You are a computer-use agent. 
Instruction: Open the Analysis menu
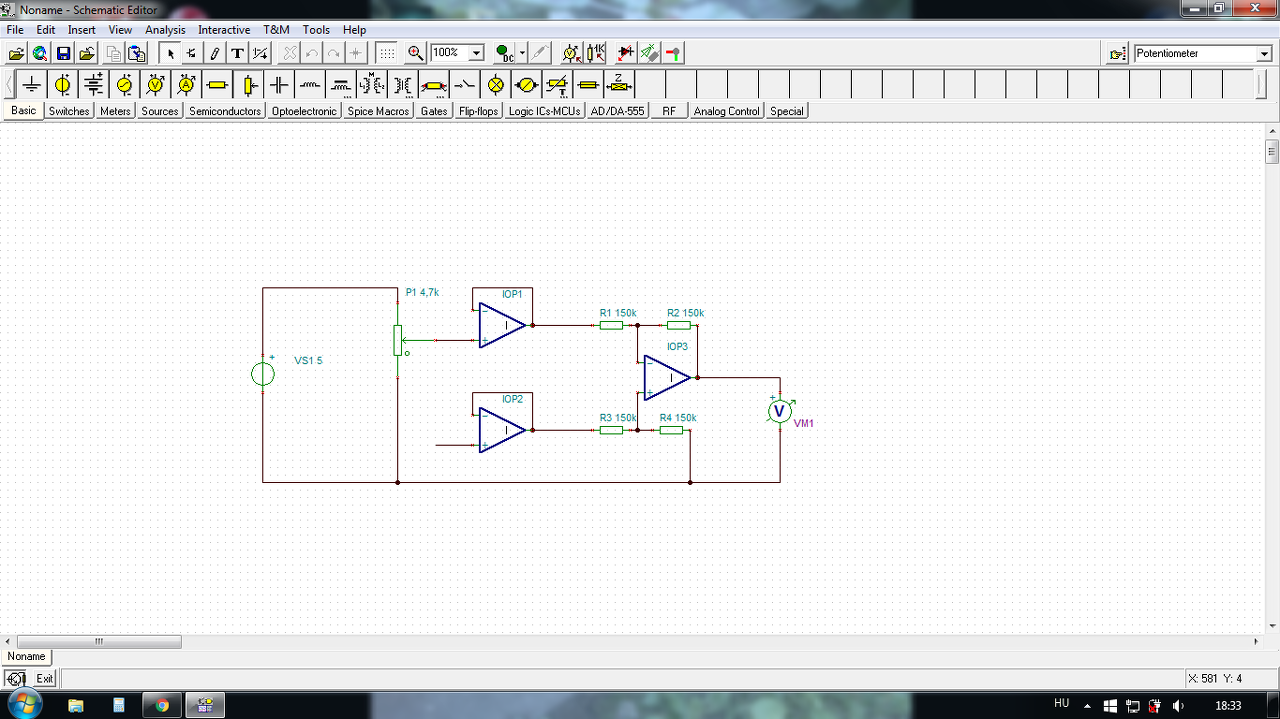pos(165,30)
